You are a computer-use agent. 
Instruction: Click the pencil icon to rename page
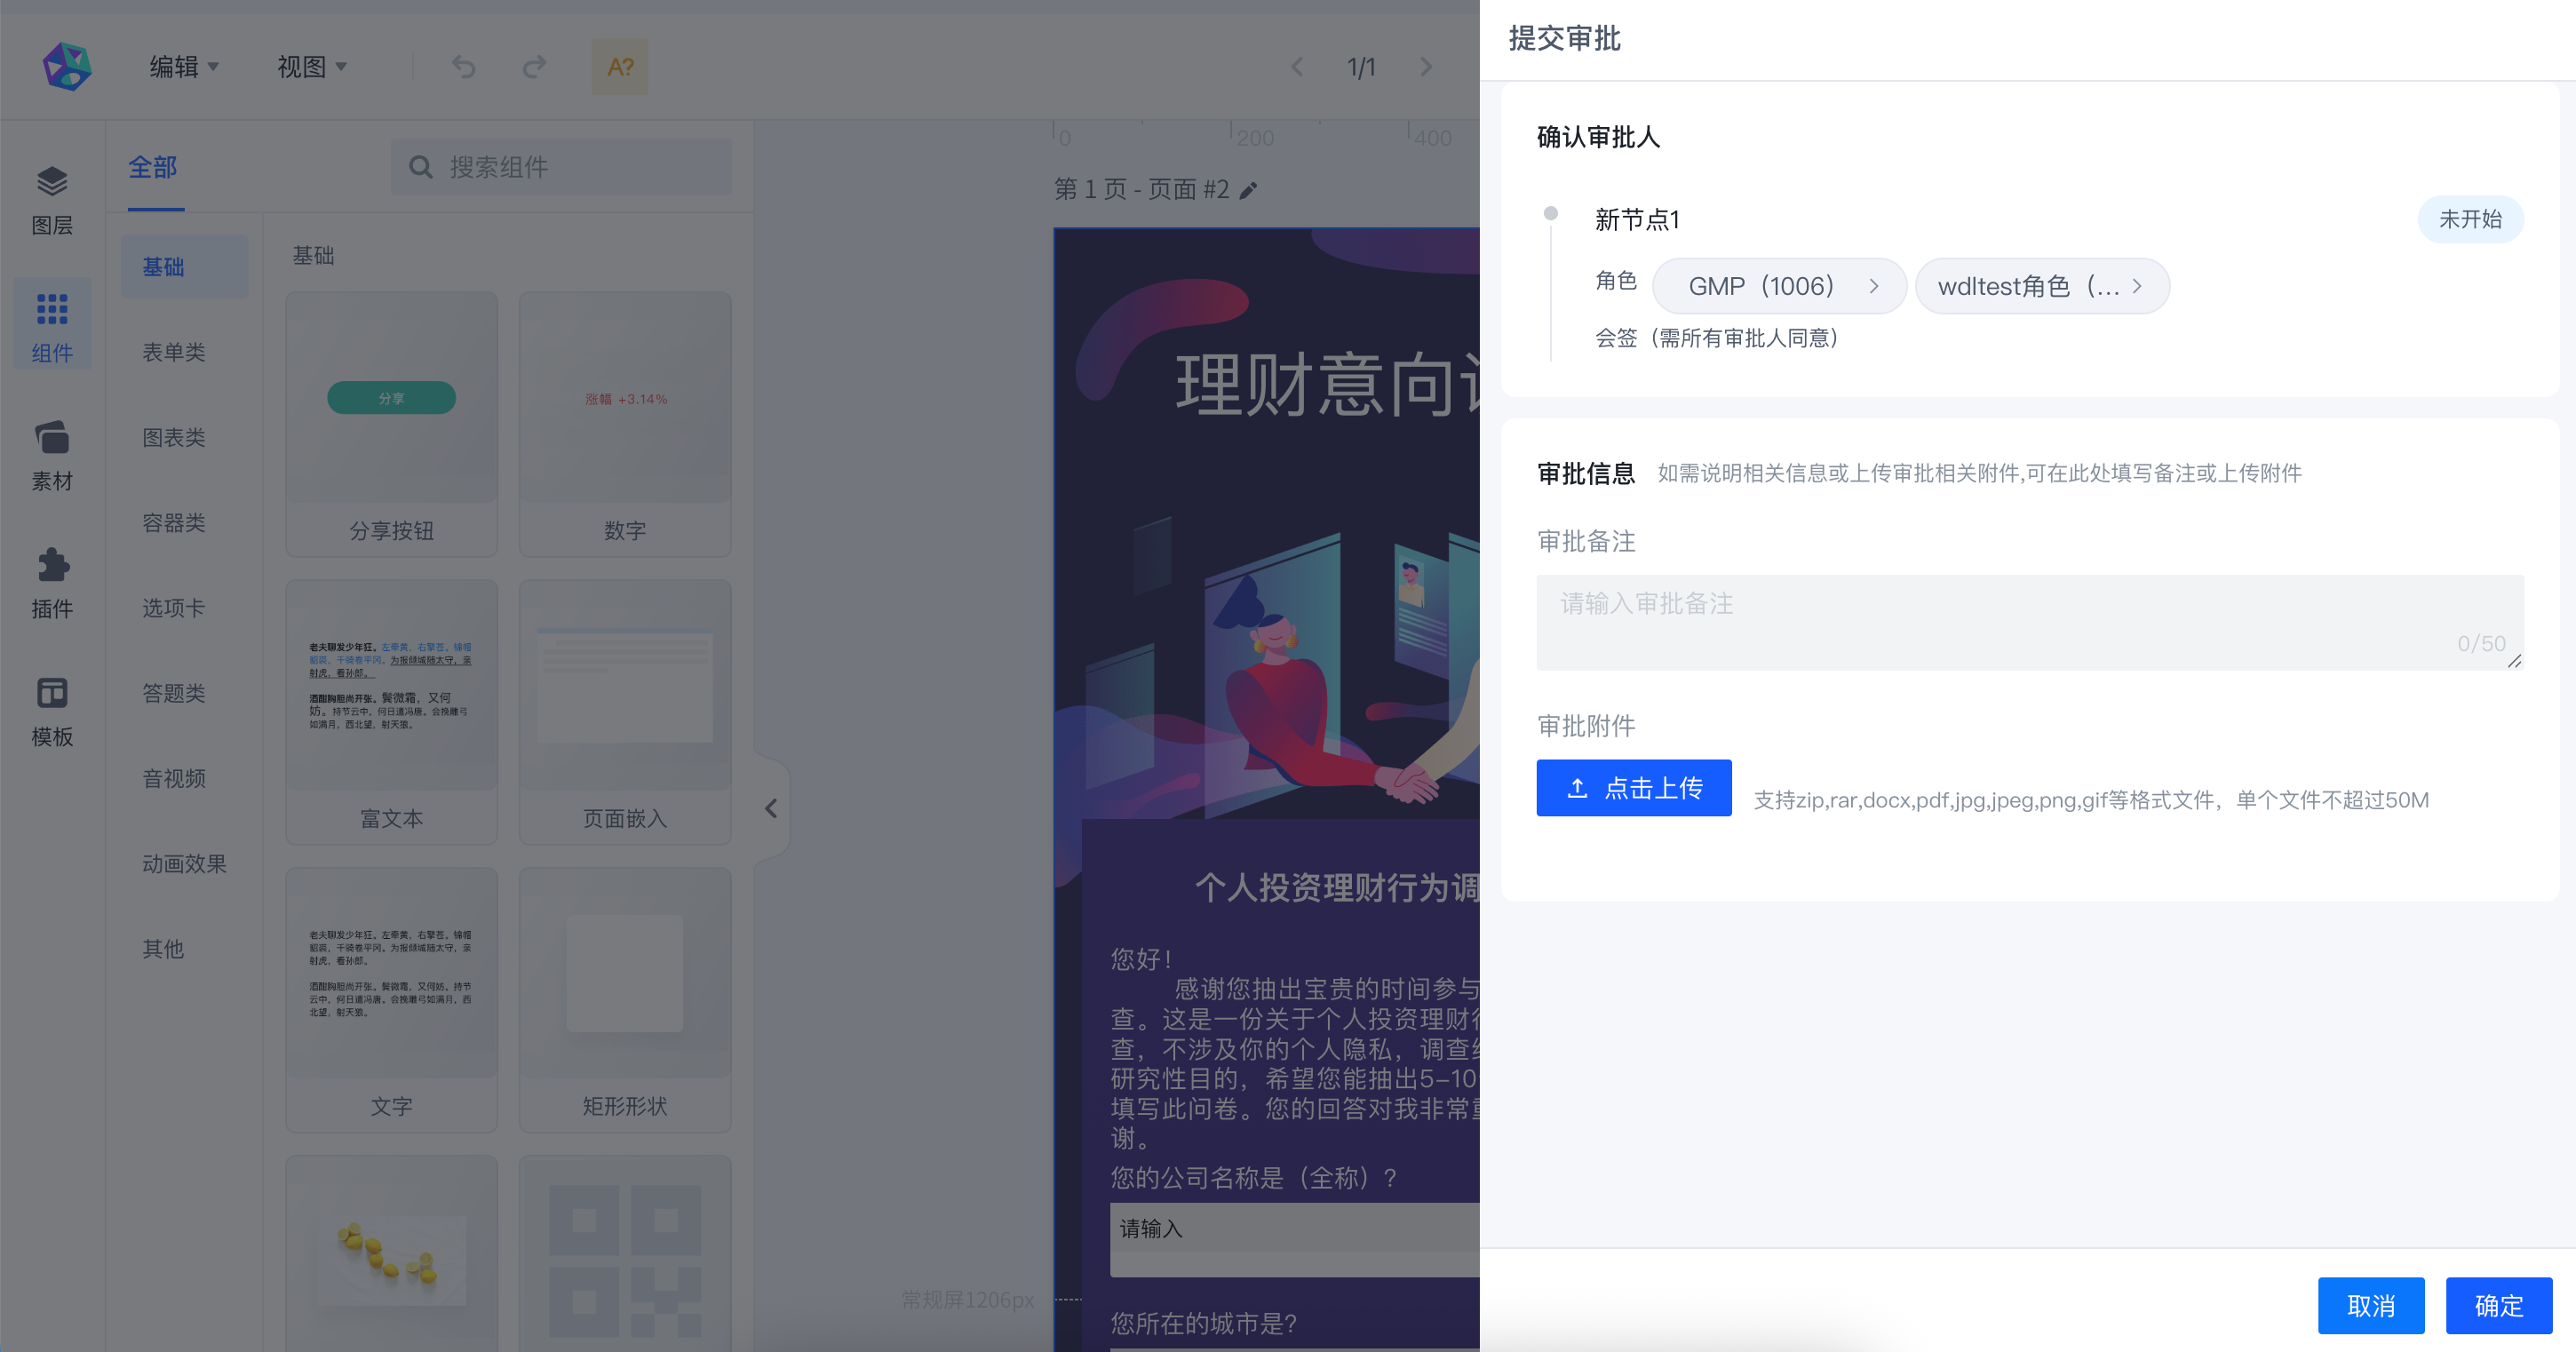1248,191
